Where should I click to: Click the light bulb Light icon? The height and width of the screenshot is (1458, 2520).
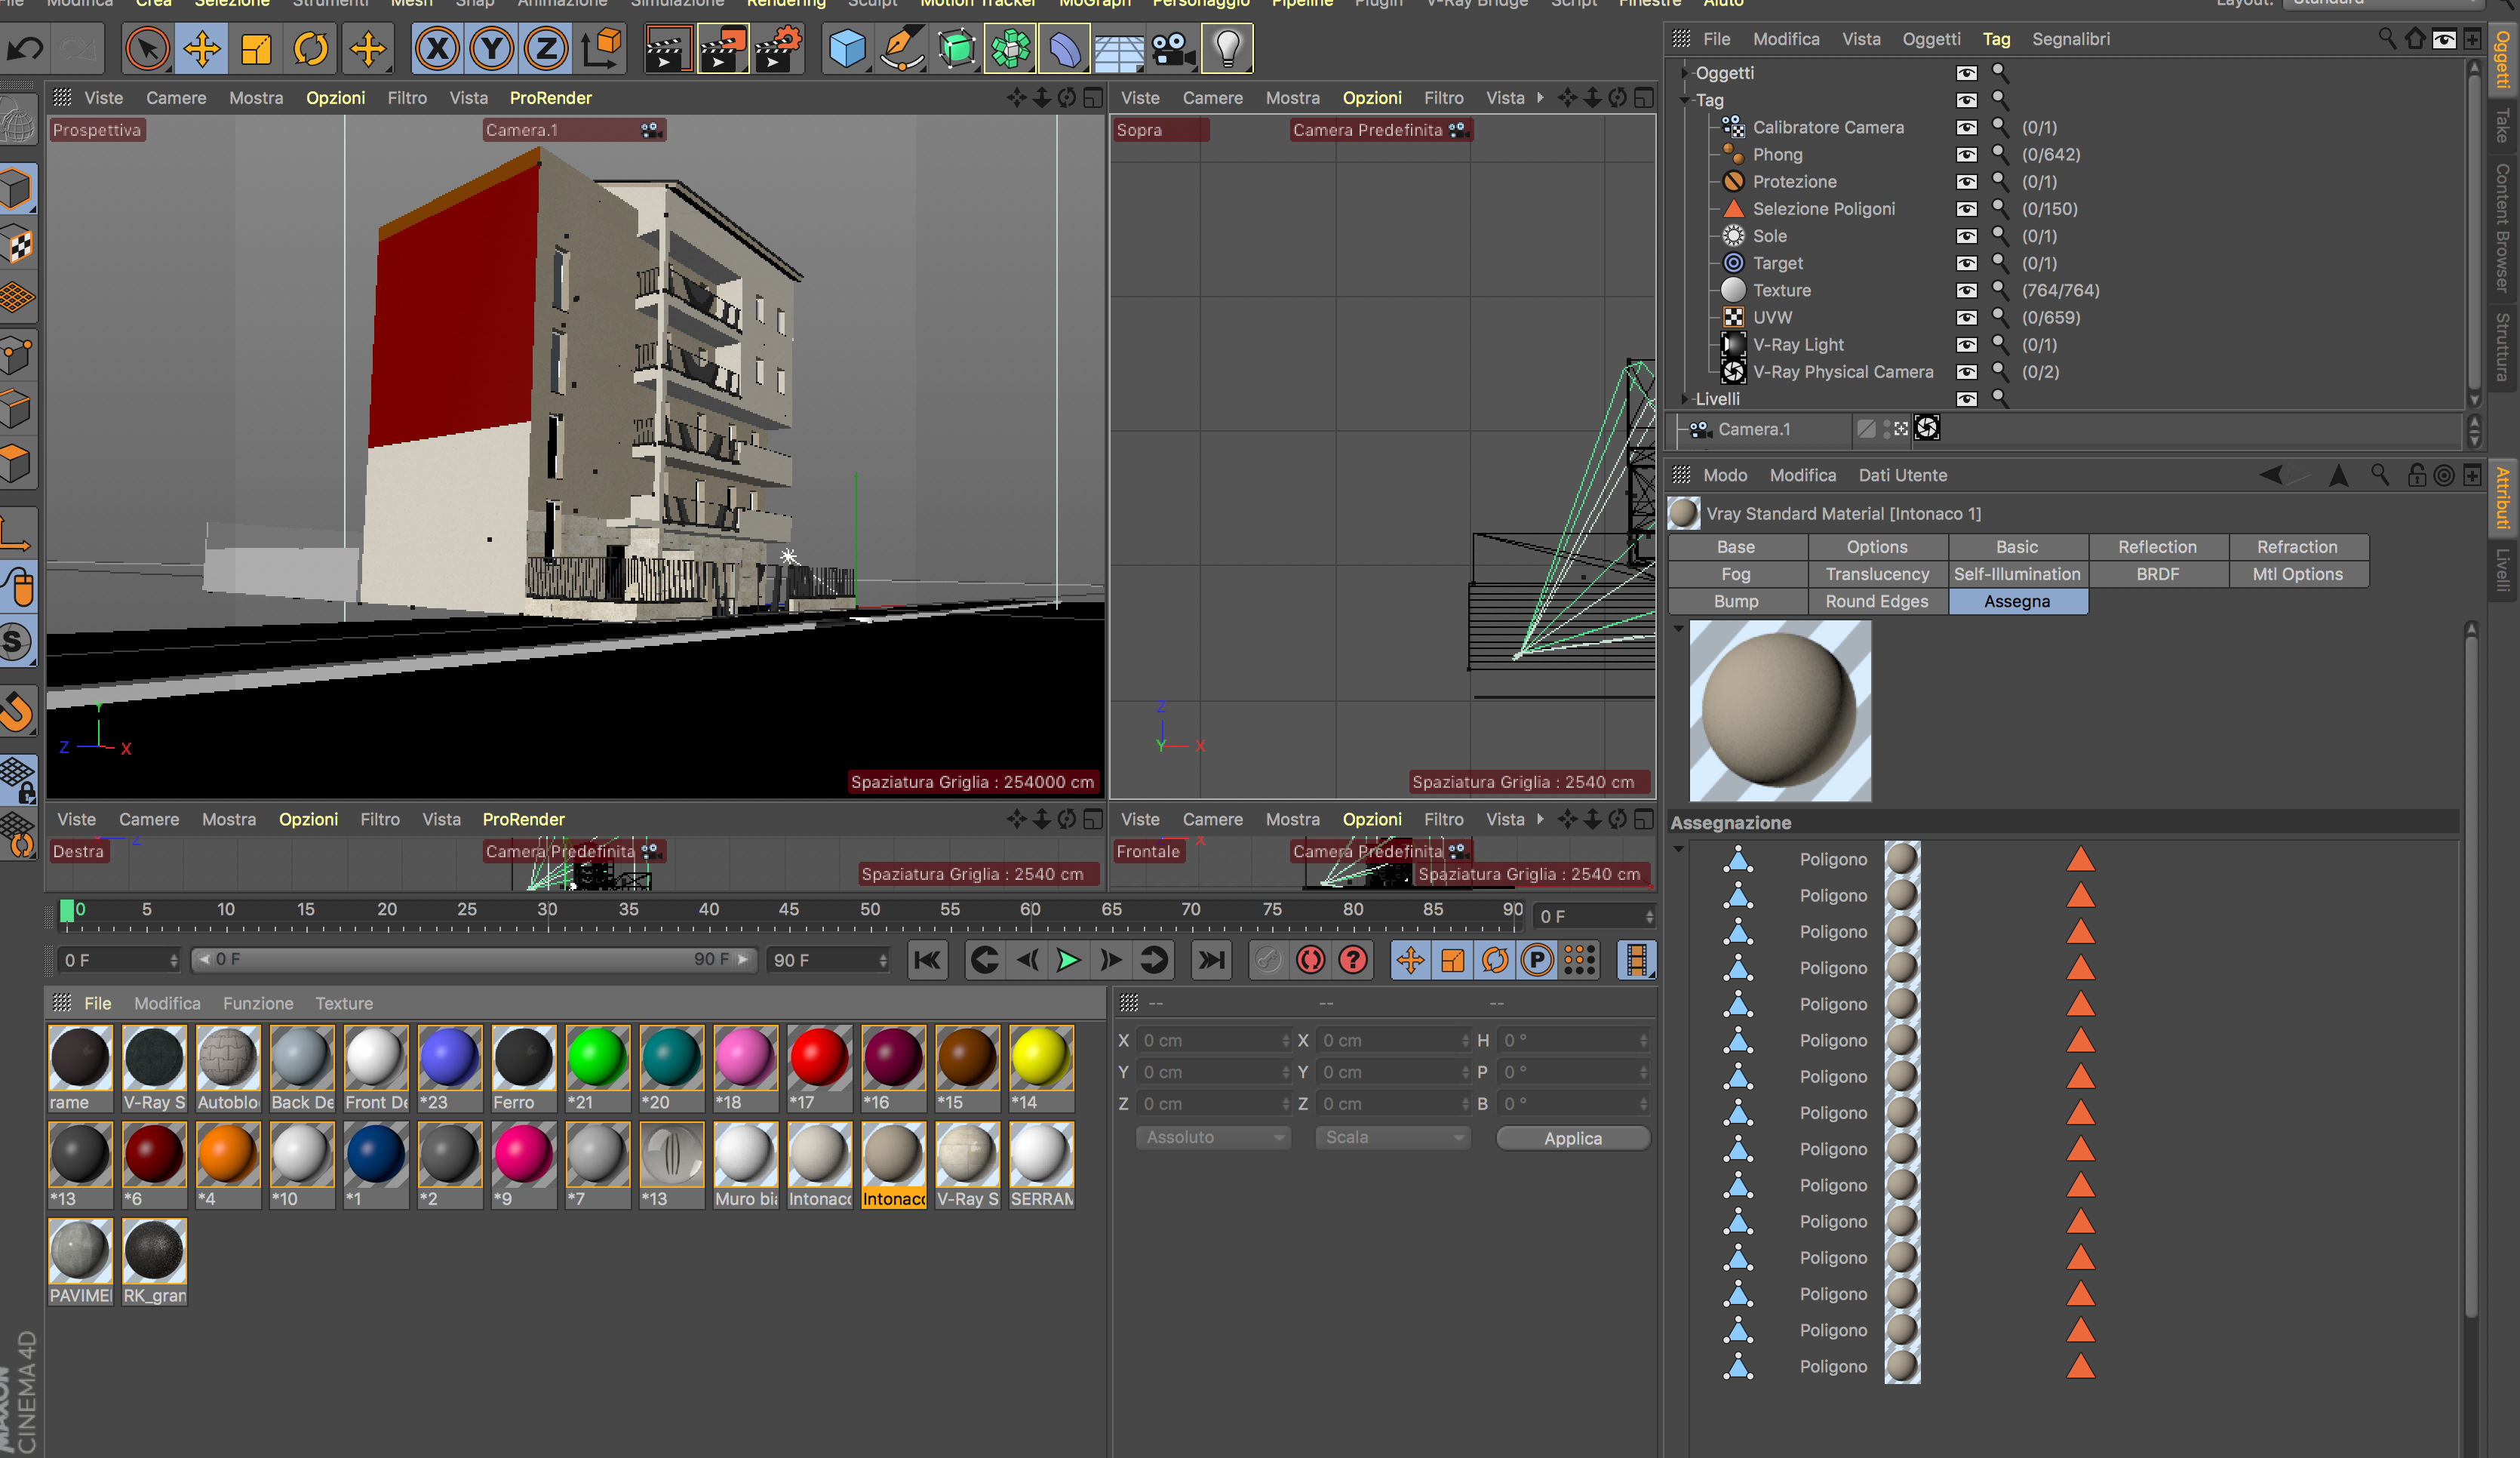pyautogui.click(x=1227, y=48)
